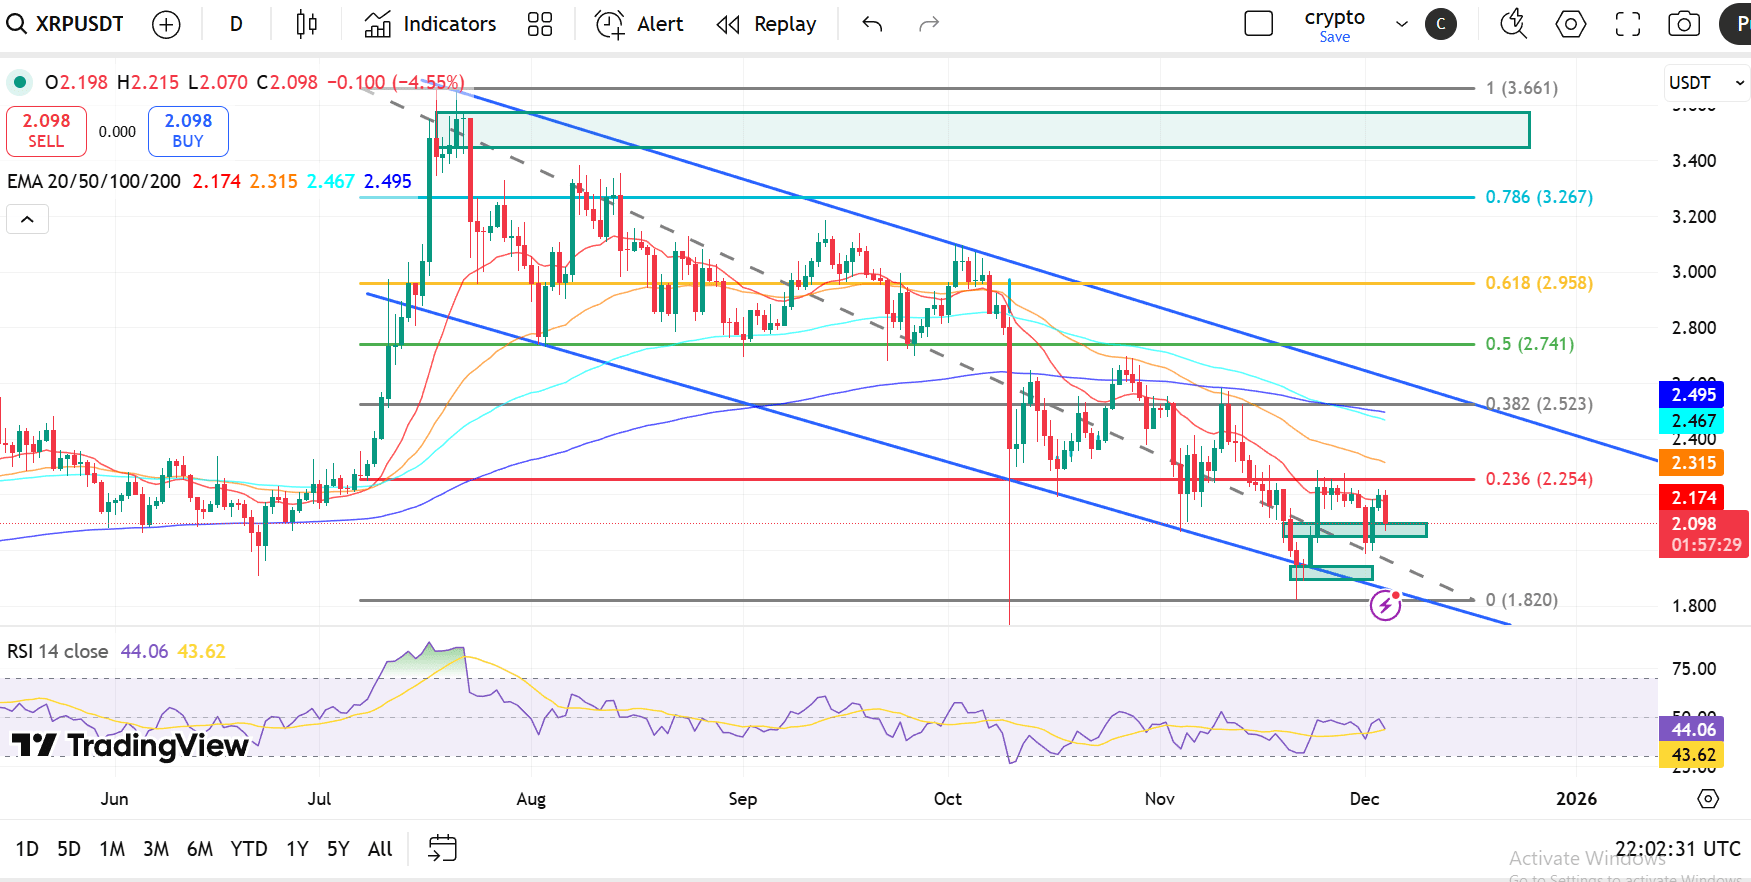This screenshot has width=1751, height=882.
Task: Select the 0.382 (2.523) Fibonacci label
Action: (x=1539, y=404)
